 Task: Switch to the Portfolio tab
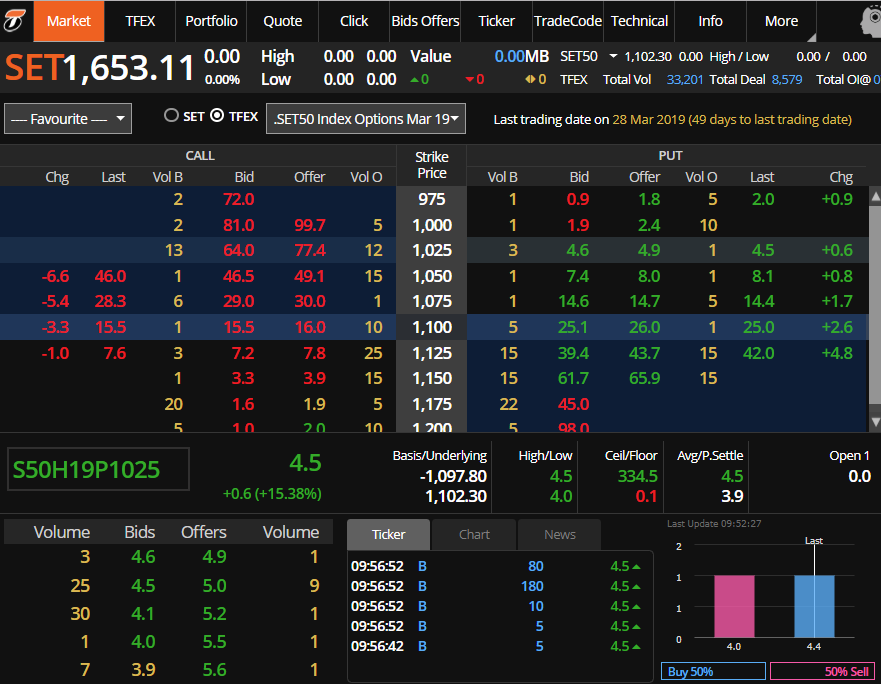pos(211,21)
